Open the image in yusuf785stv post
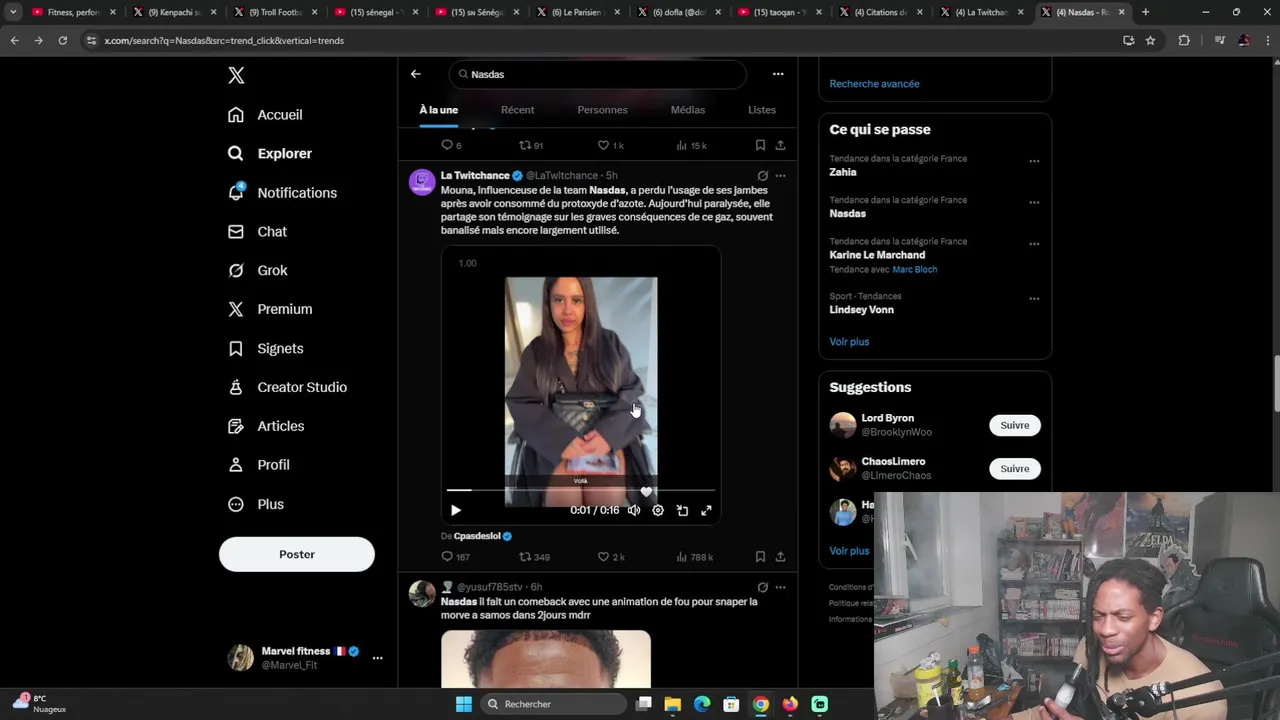The image size is (1280, 720). point(546,659)
